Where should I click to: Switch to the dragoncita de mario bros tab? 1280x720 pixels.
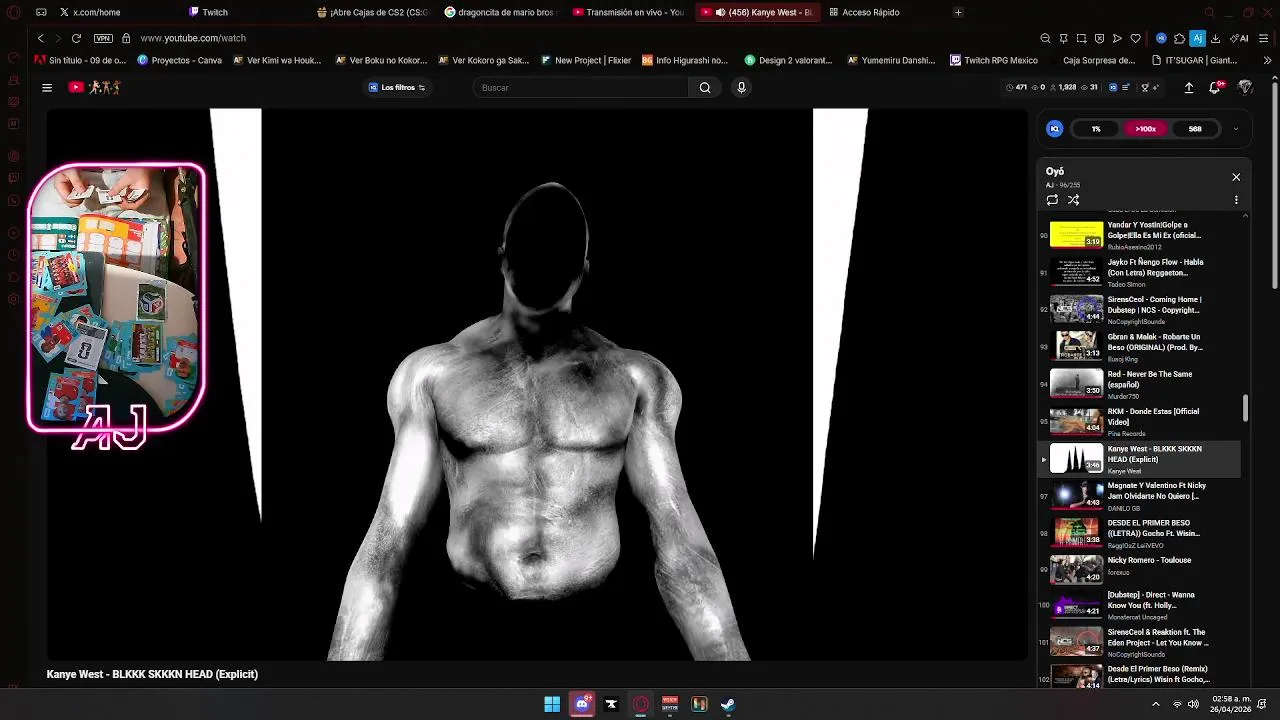point(502,12)
